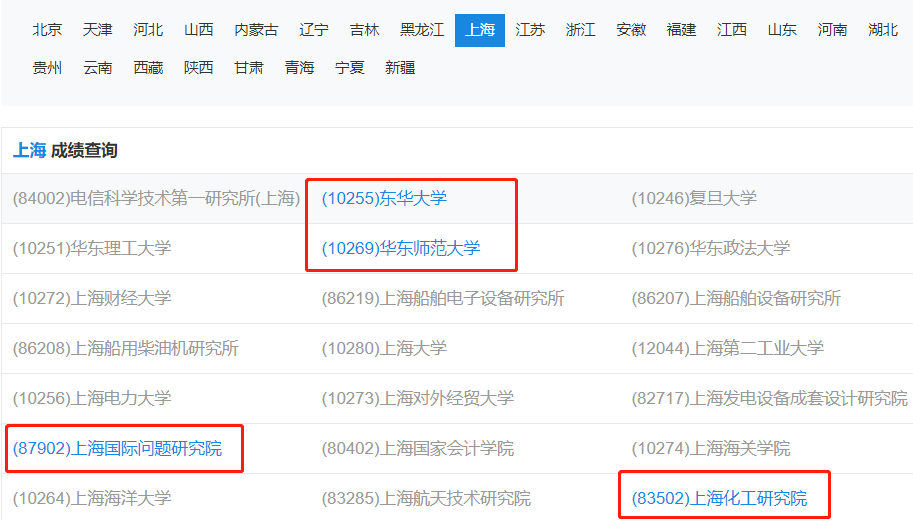
Task: Select the 湖北 province tab
Action: (883, 30)
